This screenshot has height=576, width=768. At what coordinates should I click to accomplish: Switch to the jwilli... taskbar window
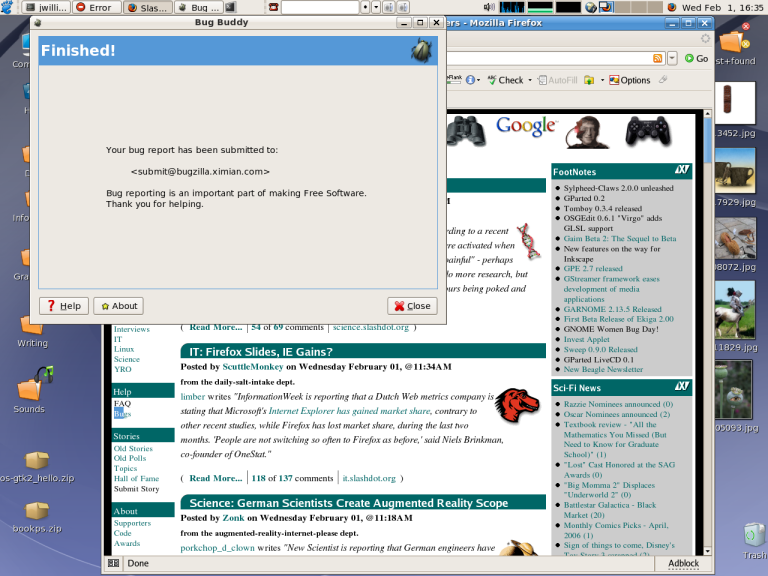pyautogui.click(x=47, y=7)
